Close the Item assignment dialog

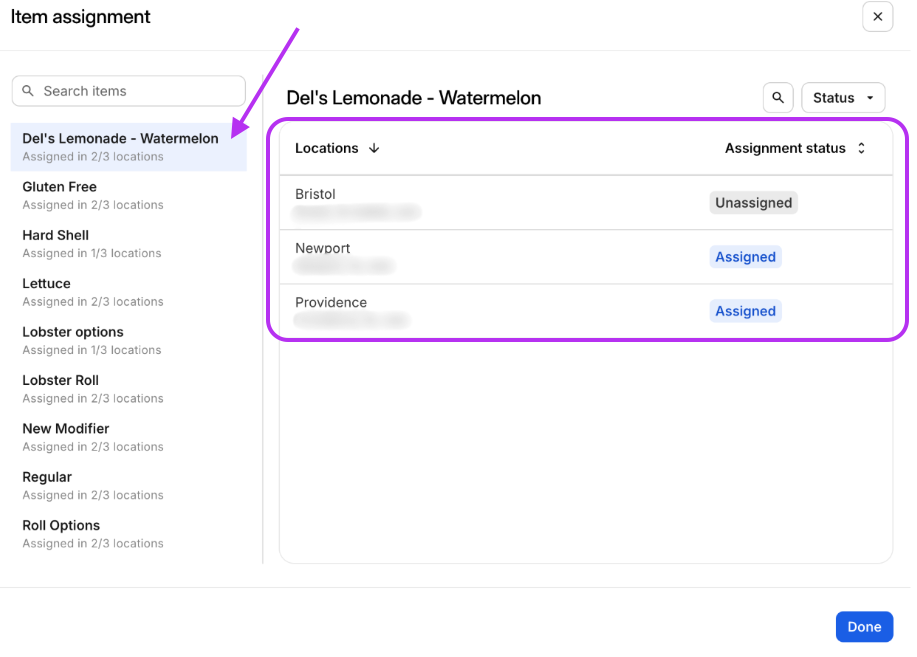[877, 17]
